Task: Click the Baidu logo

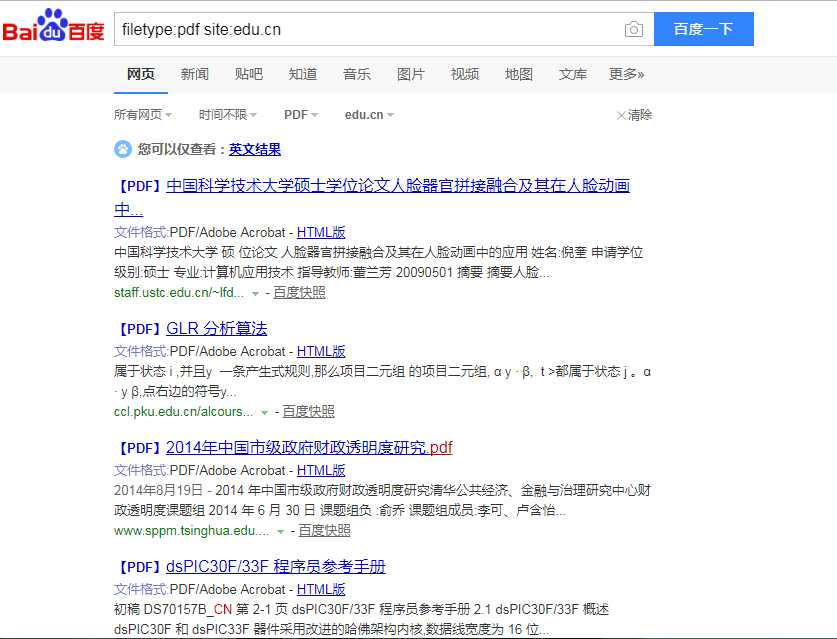Action: pyautogui.click(x=53, y=26)
